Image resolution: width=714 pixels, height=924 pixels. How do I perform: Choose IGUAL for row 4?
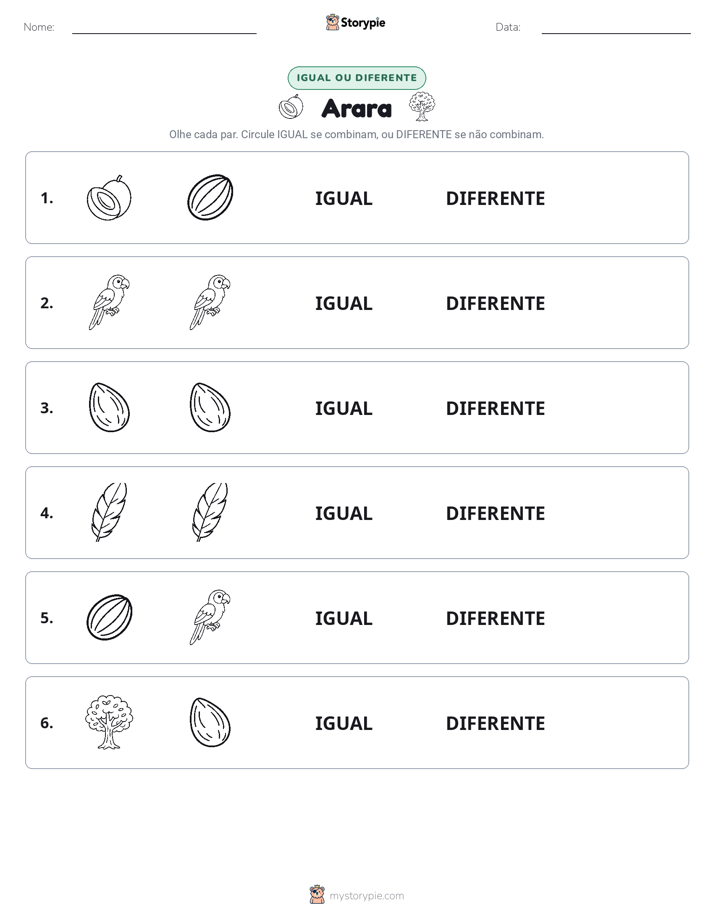[343, 513]
